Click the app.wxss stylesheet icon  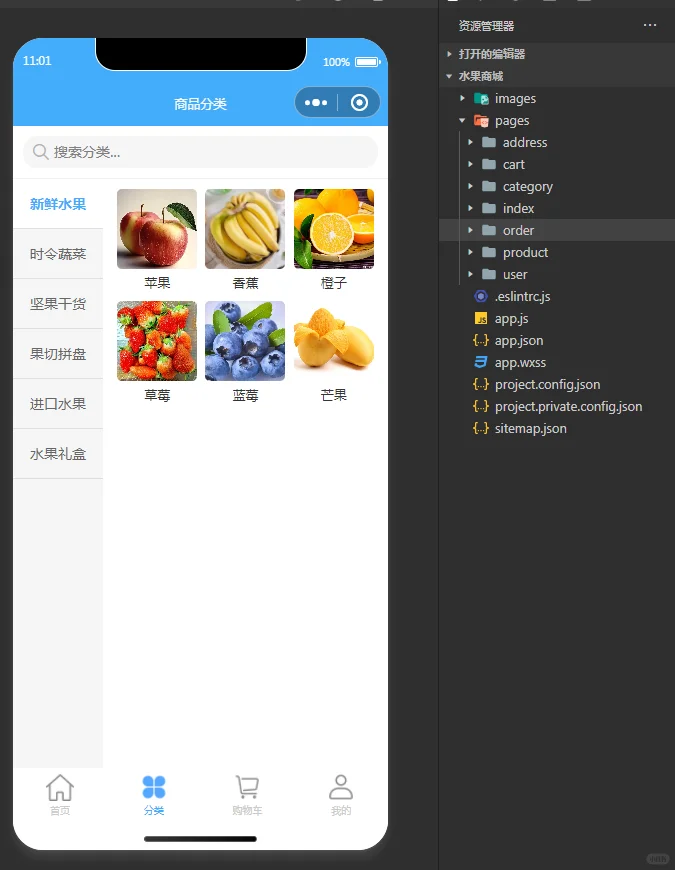[x=481, y=362]
